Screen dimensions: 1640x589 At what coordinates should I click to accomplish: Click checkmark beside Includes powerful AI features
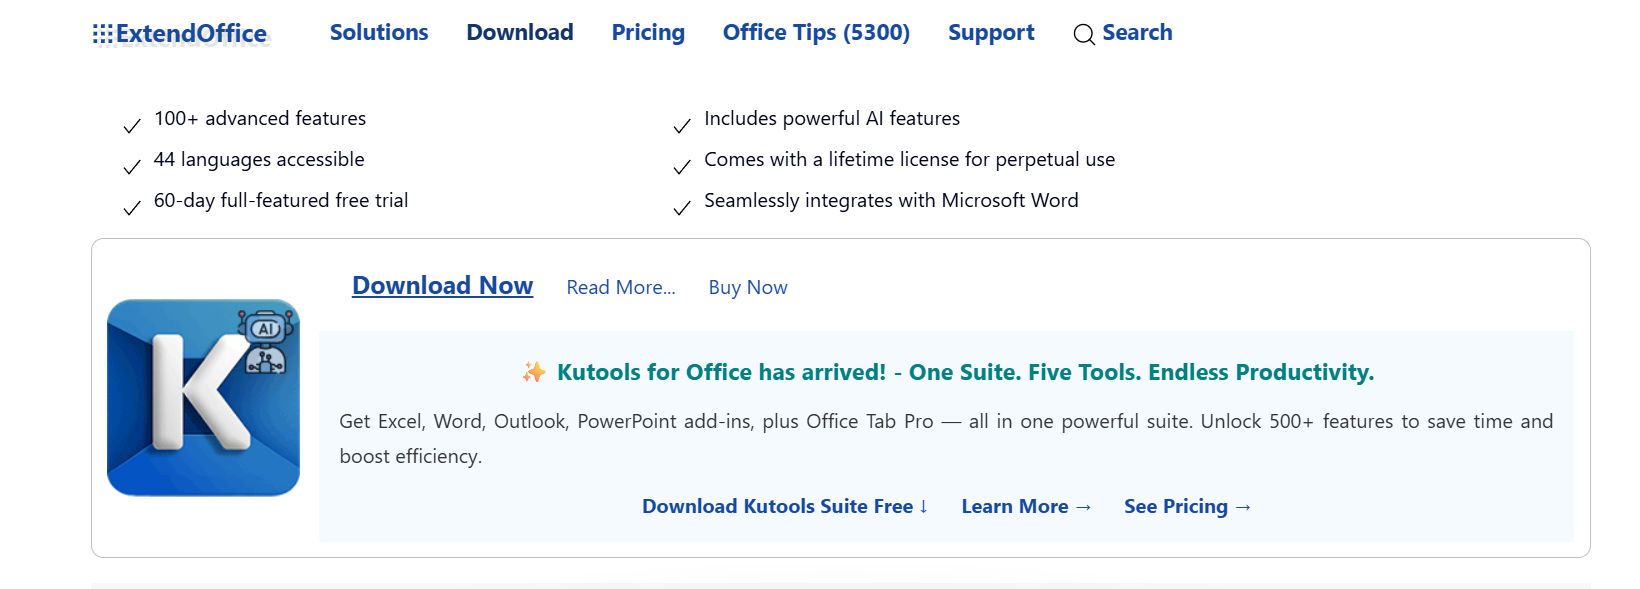682,126
